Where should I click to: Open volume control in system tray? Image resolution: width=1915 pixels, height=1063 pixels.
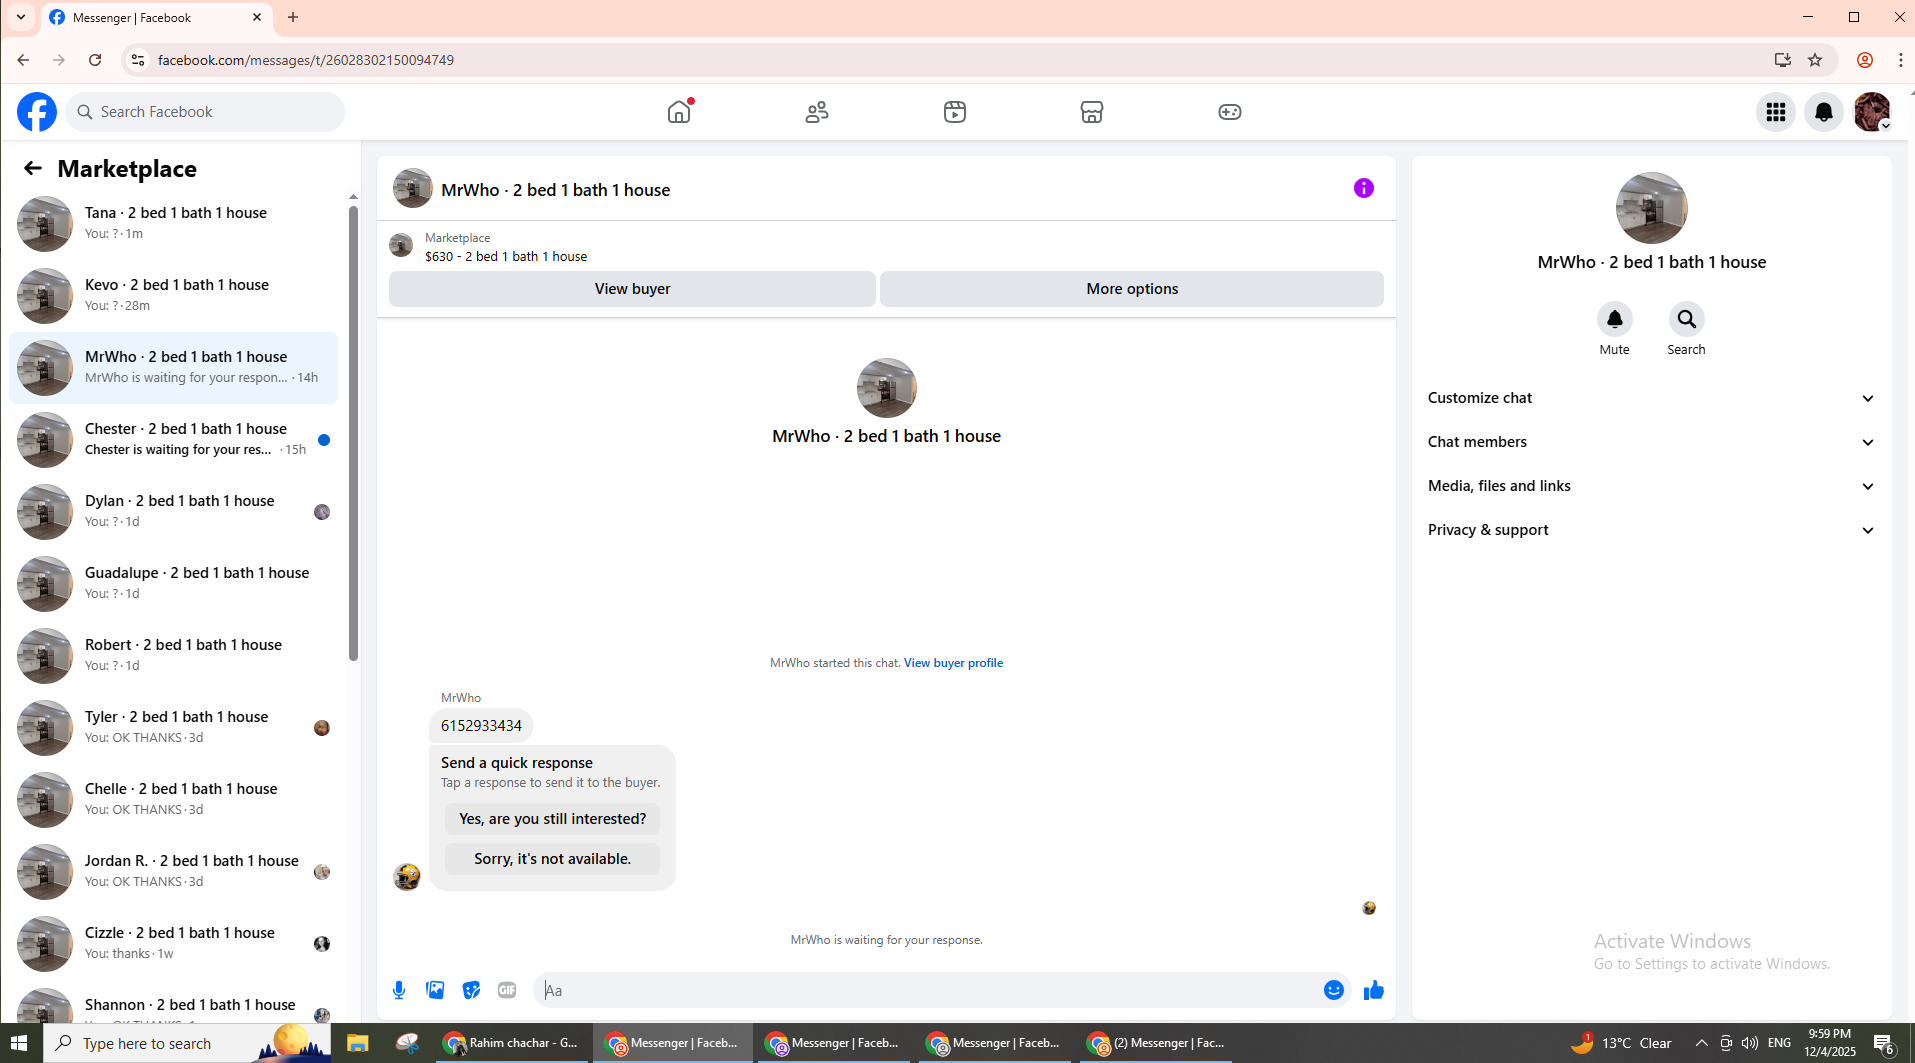[1749, 1043]
